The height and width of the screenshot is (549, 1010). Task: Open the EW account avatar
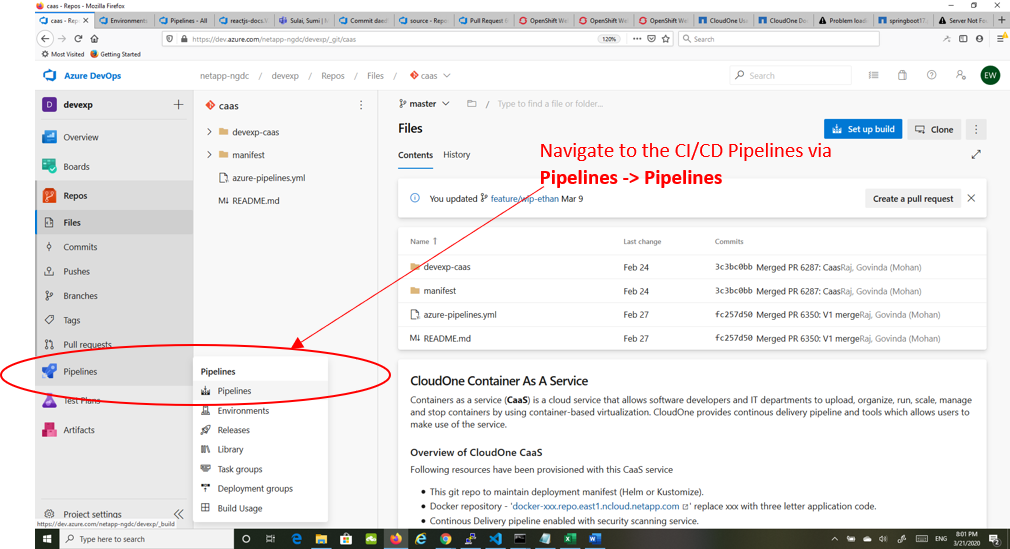pos(990,75)
